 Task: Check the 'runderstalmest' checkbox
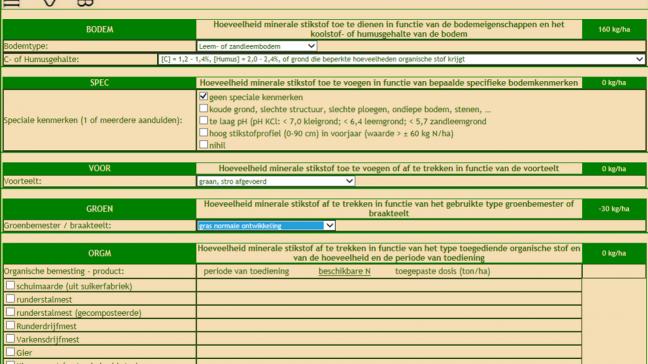(10, 298)
